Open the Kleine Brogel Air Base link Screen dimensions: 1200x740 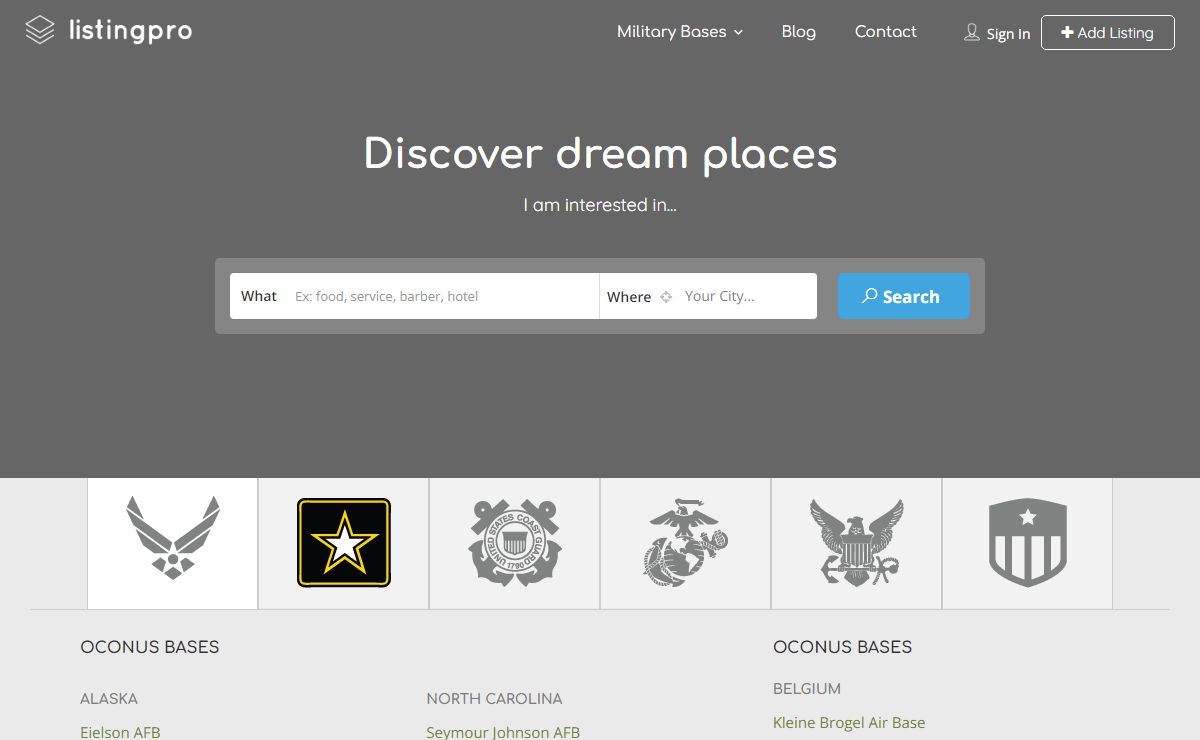(x=849, y=722)
